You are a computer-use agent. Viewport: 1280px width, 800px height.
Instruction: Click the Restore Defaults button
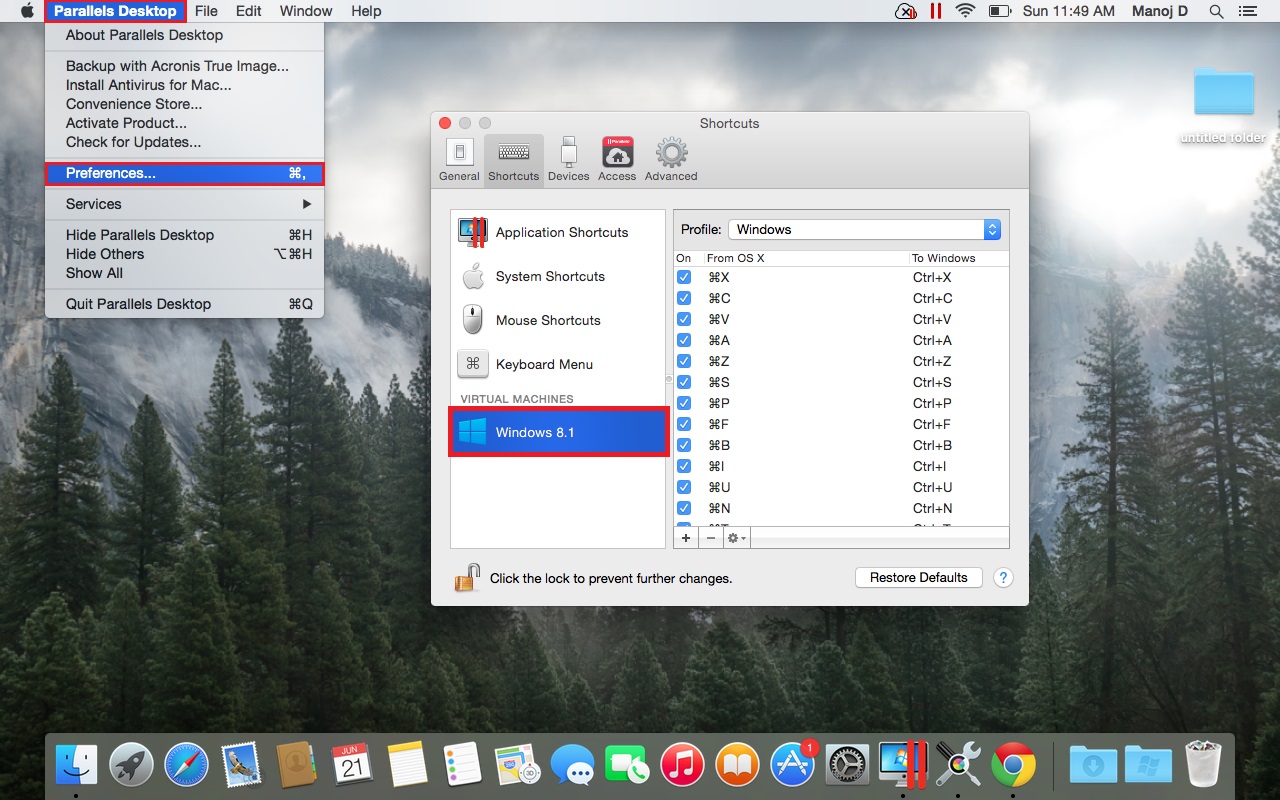coord(918,578)
